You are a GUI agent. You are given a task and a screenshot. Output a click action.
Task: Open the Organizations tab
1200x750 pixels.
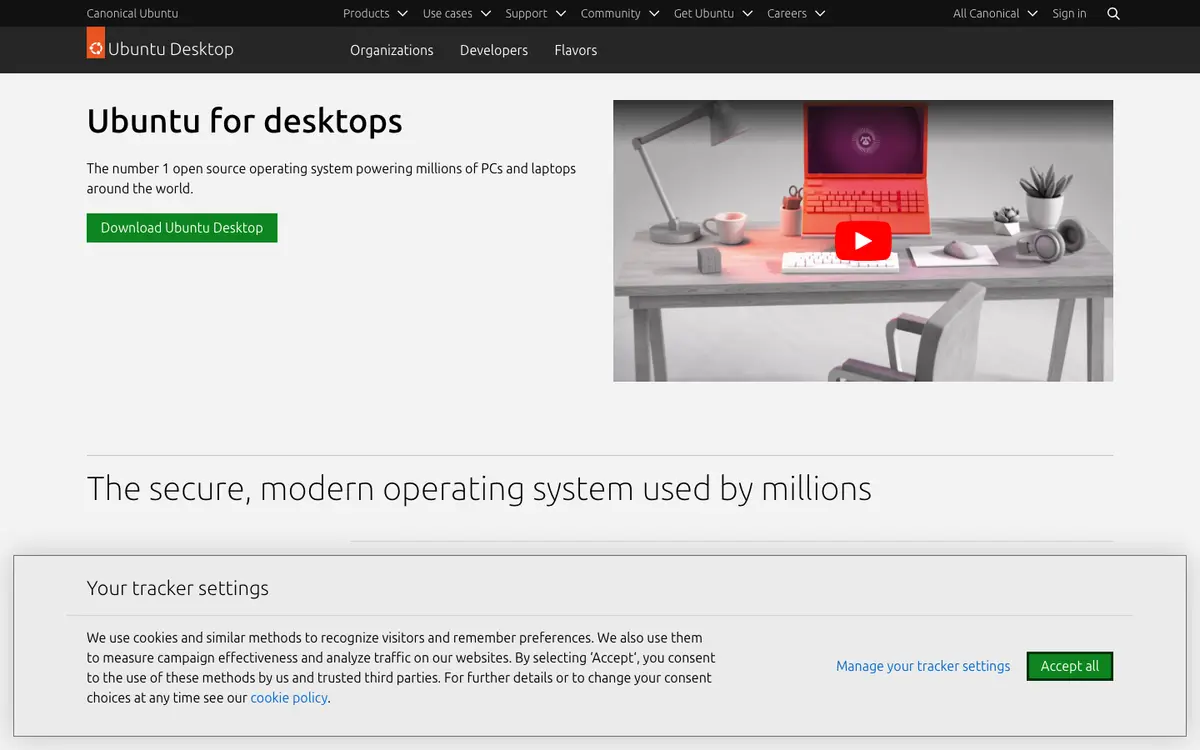[x=392, y=50]
